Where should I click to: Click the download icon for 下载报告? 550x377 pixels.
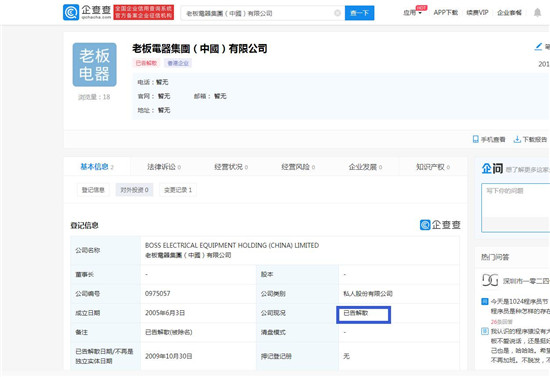[517, 139]
